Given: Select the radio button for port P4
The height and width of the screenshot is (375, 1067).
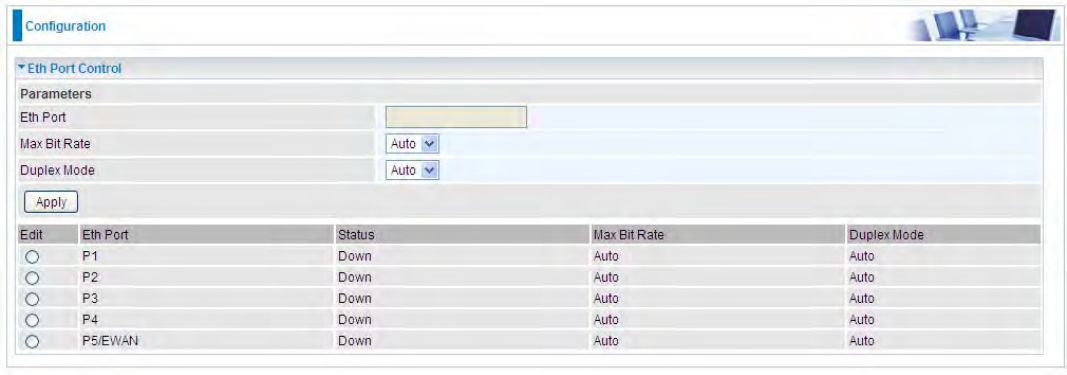Looking at the screenshot, I should tap(32, 320).
